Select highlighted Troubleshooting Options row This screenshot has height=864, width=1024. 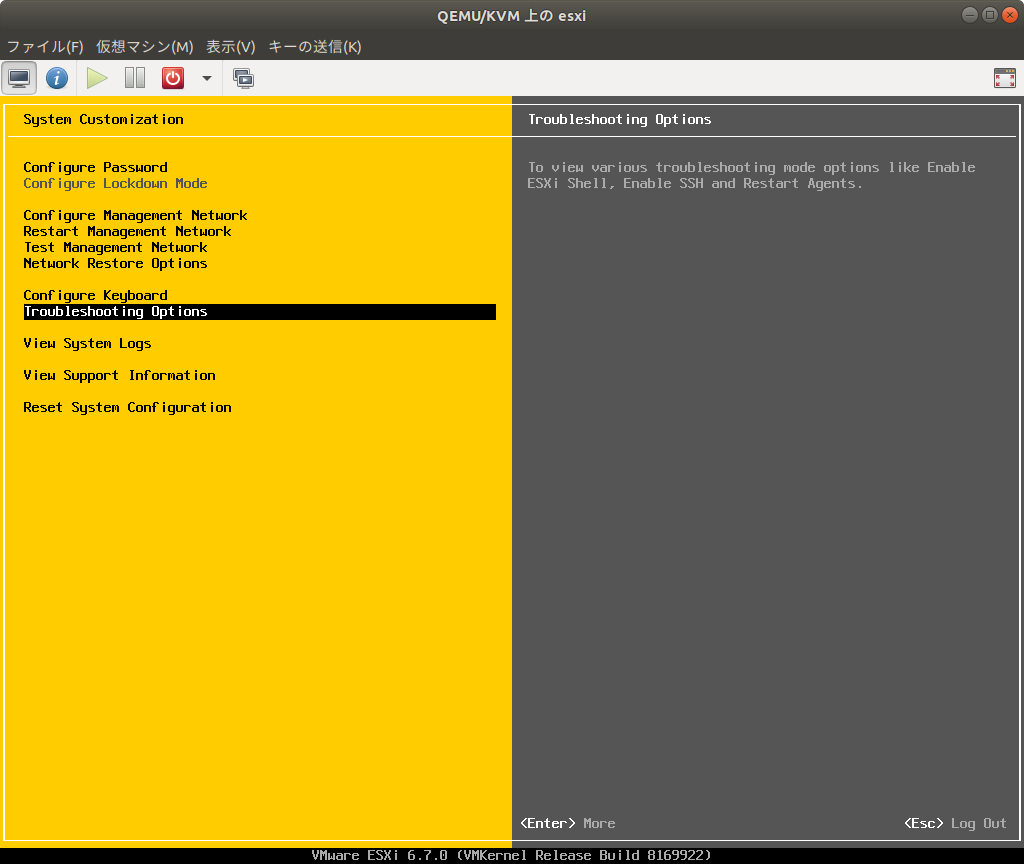click(259, 312)
